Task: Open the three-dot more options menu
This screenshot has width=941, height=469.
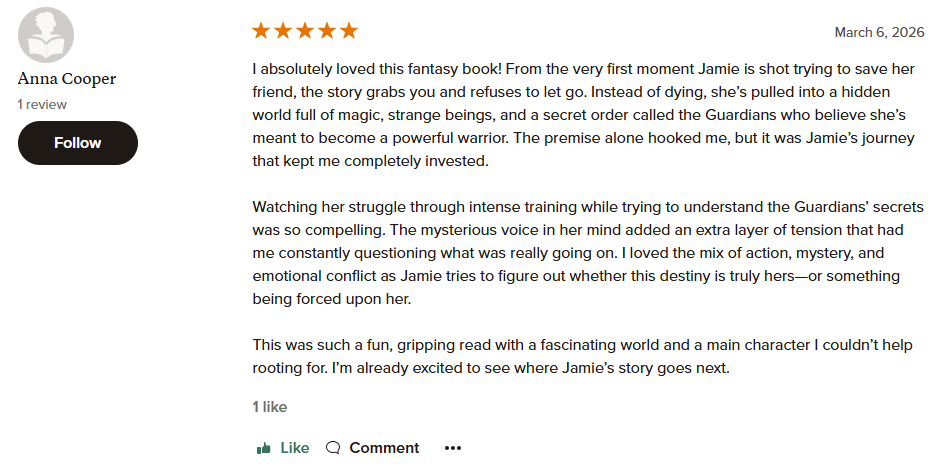Action: coord(453,448)
